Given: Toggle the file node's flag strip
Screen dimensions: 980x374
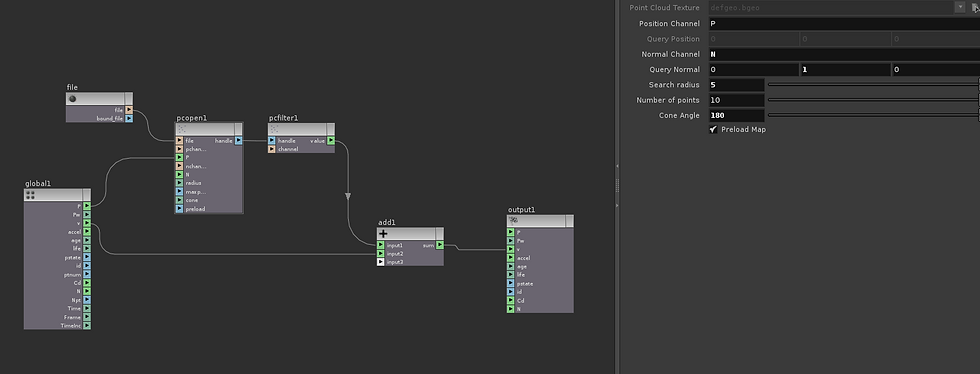Looking at the screenshot, I should pyautogui.click(x=128, y=99).
